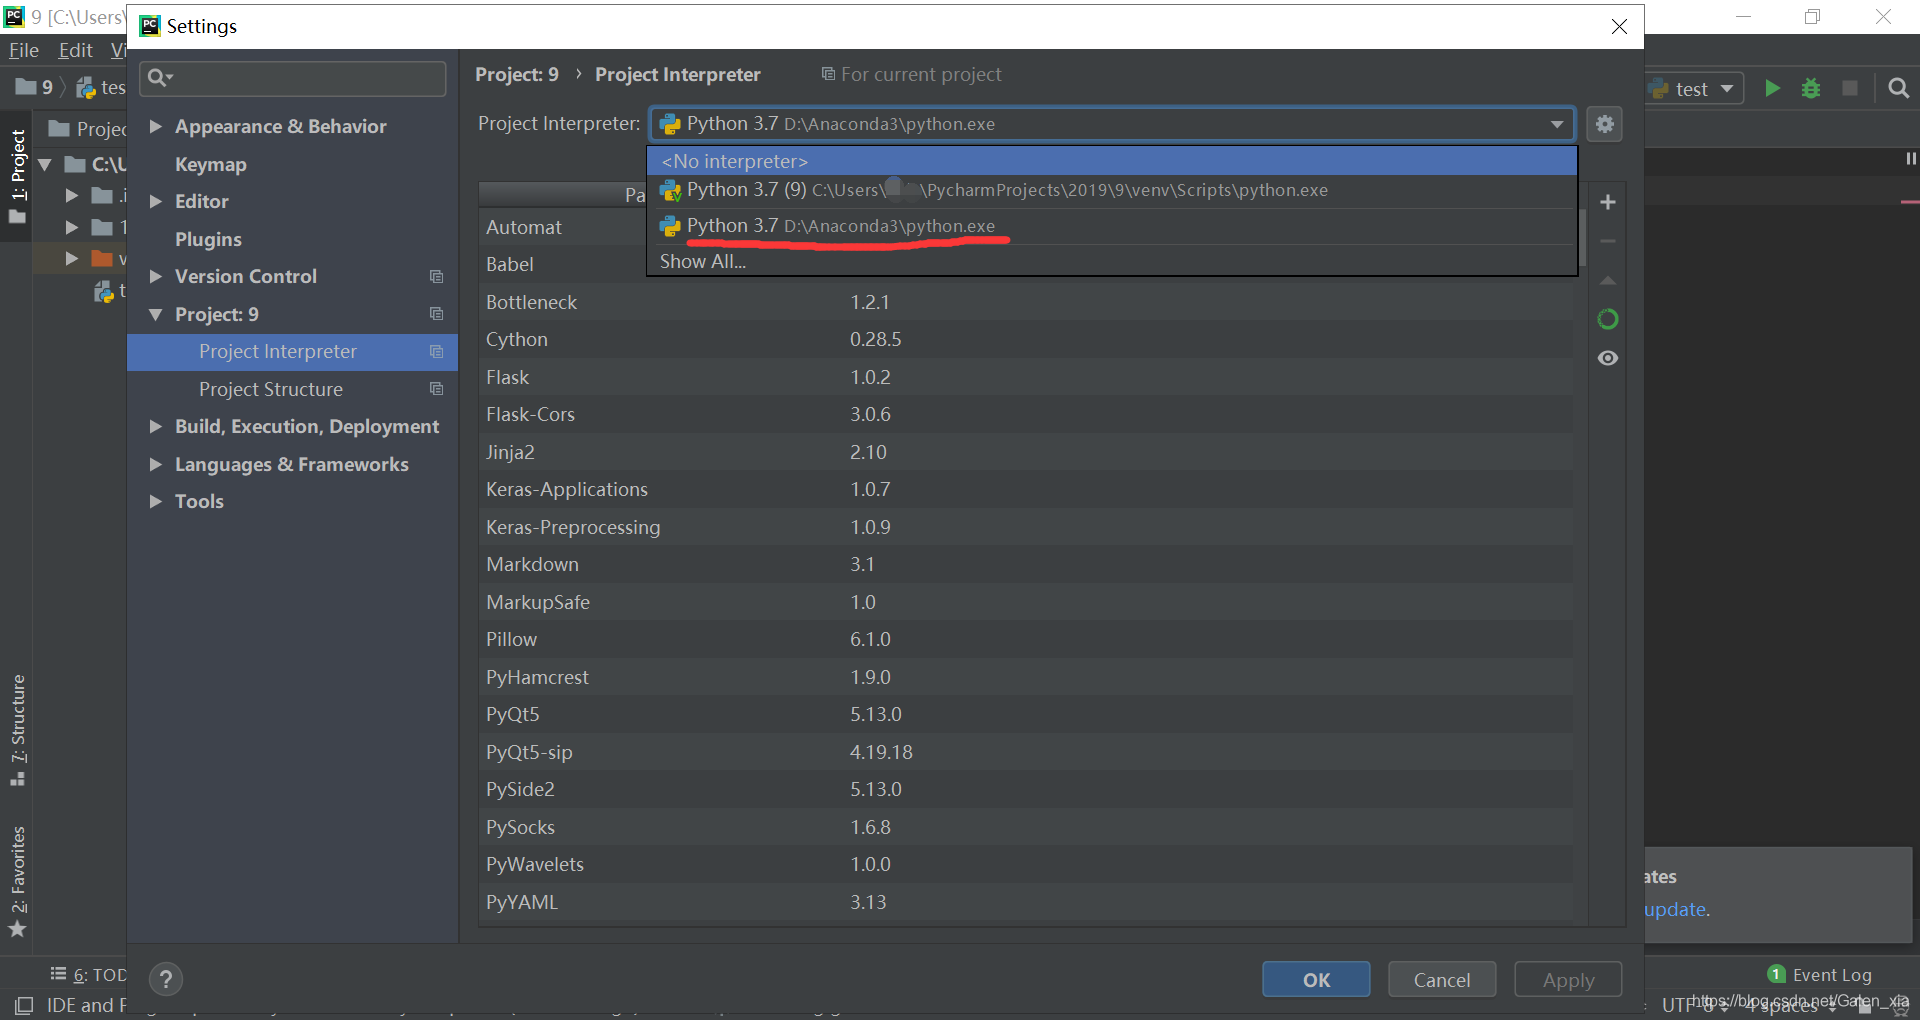Select Flask package row
The image size is (1920, 1020).
tap(1025, 377)
